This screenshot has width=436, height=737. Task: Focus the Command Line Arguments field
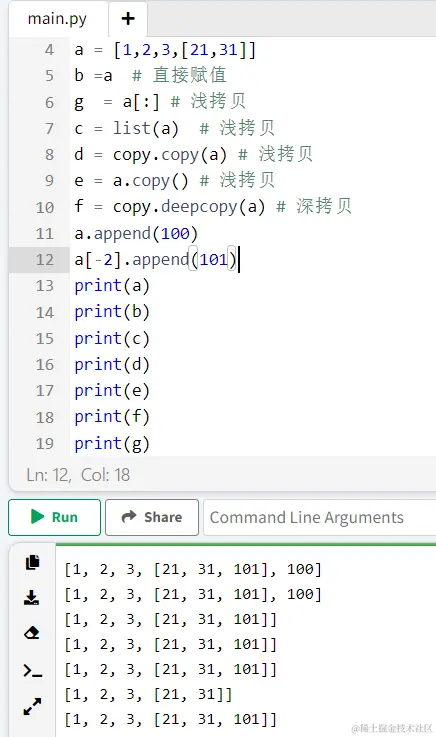(x=319, y=517)
